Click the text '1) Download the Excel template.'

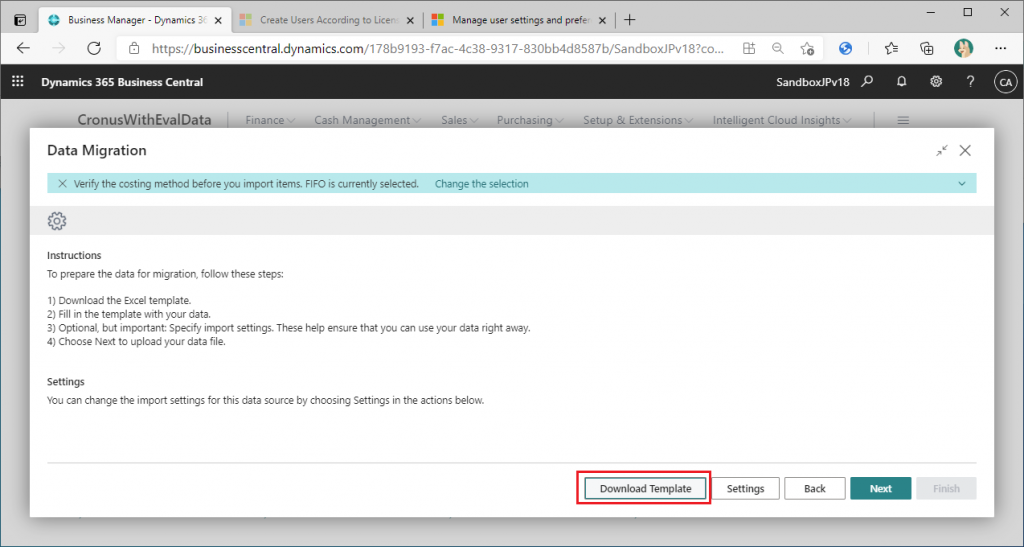pos(119,300)
